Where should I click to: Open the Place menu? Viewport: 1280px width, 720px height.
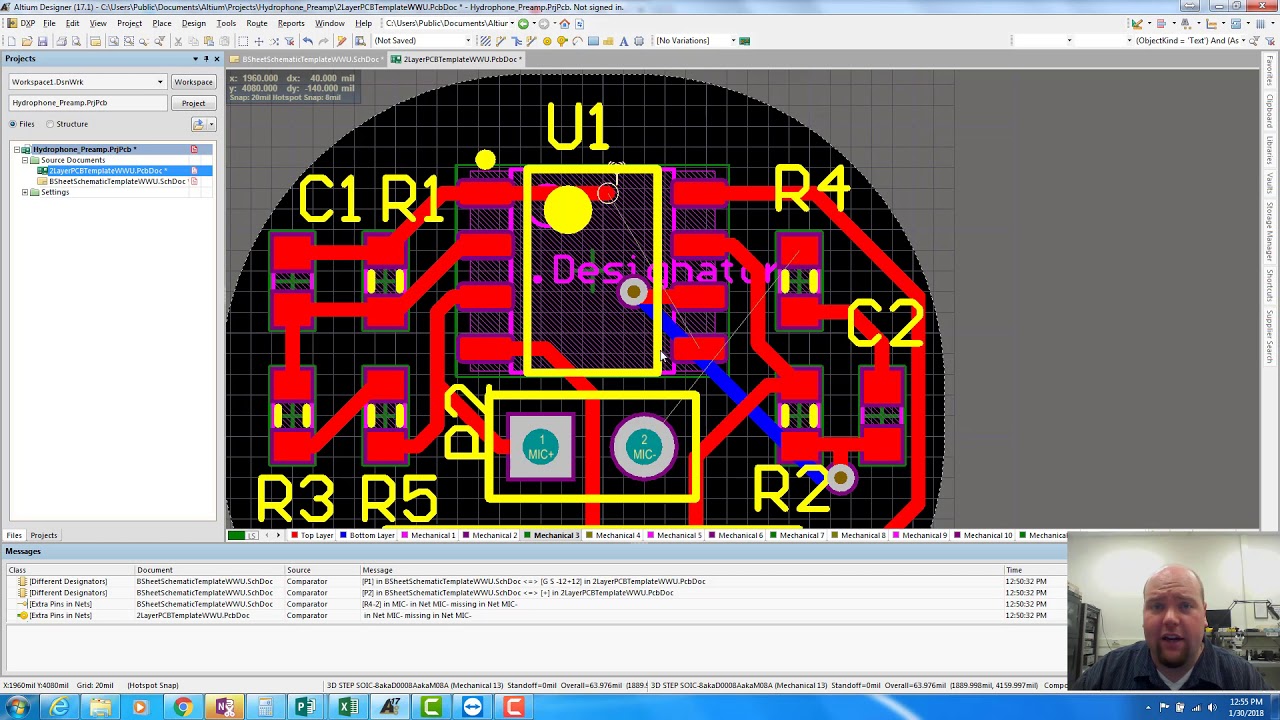(161, 23)
